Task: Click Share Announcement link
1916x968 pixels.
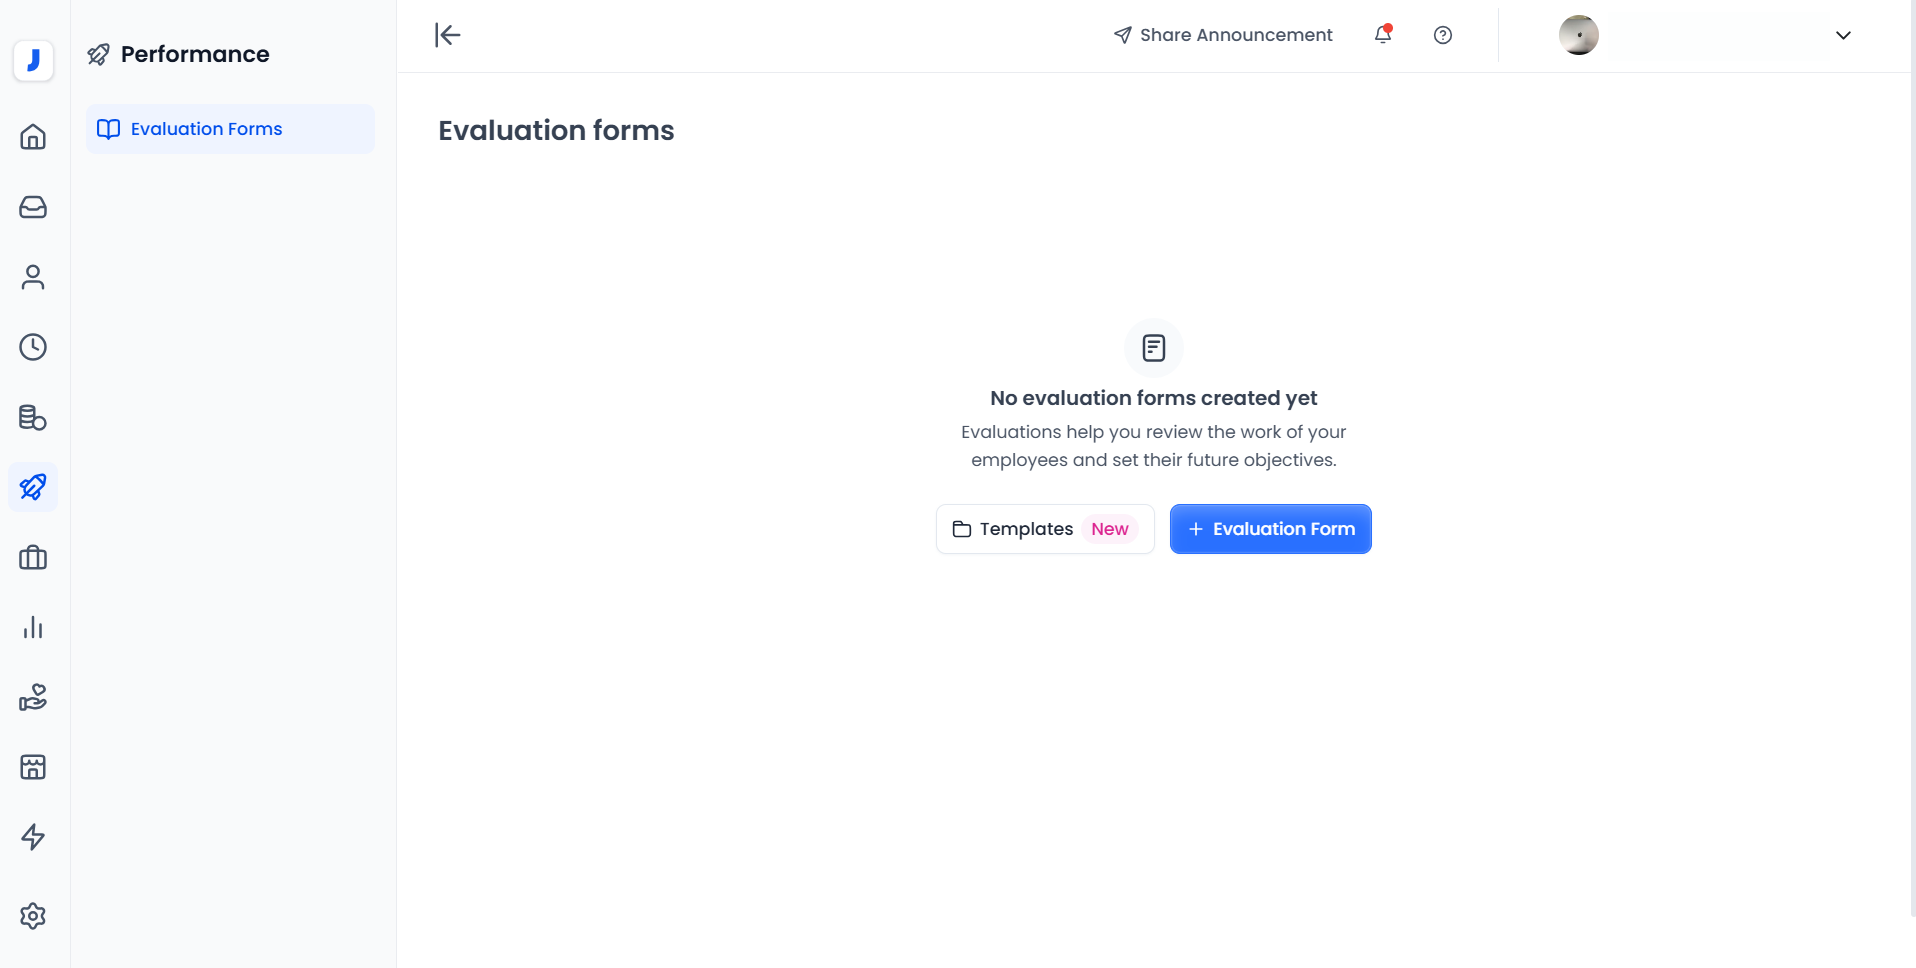Action: tap(1223, 35)
